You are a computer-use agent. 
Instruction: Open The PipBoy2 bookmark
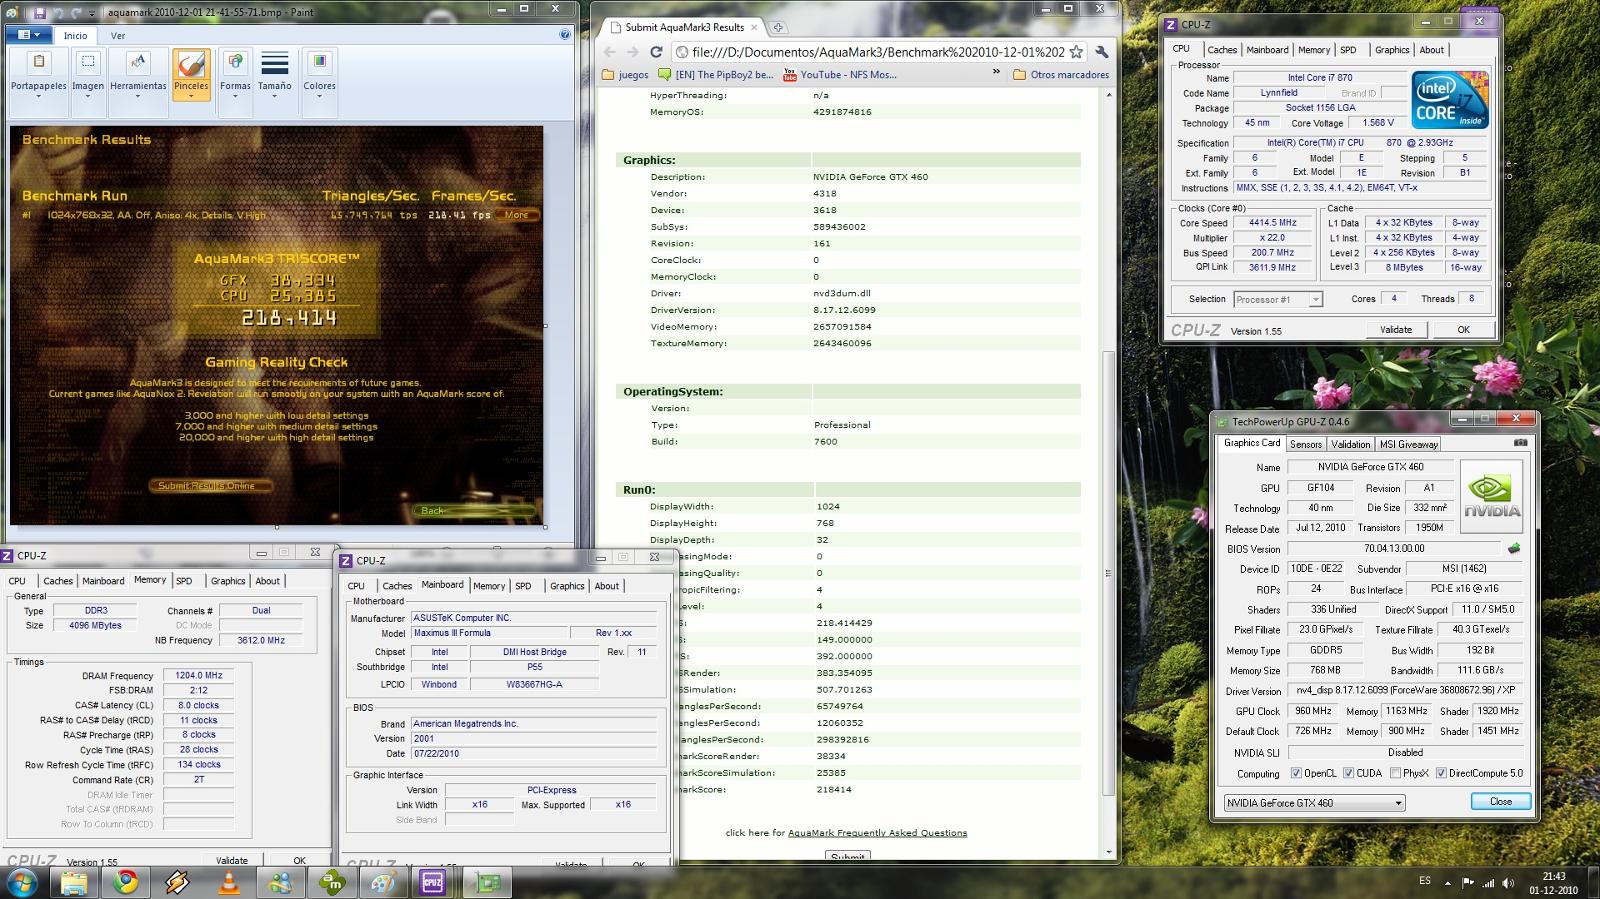(x=716, y=75)
